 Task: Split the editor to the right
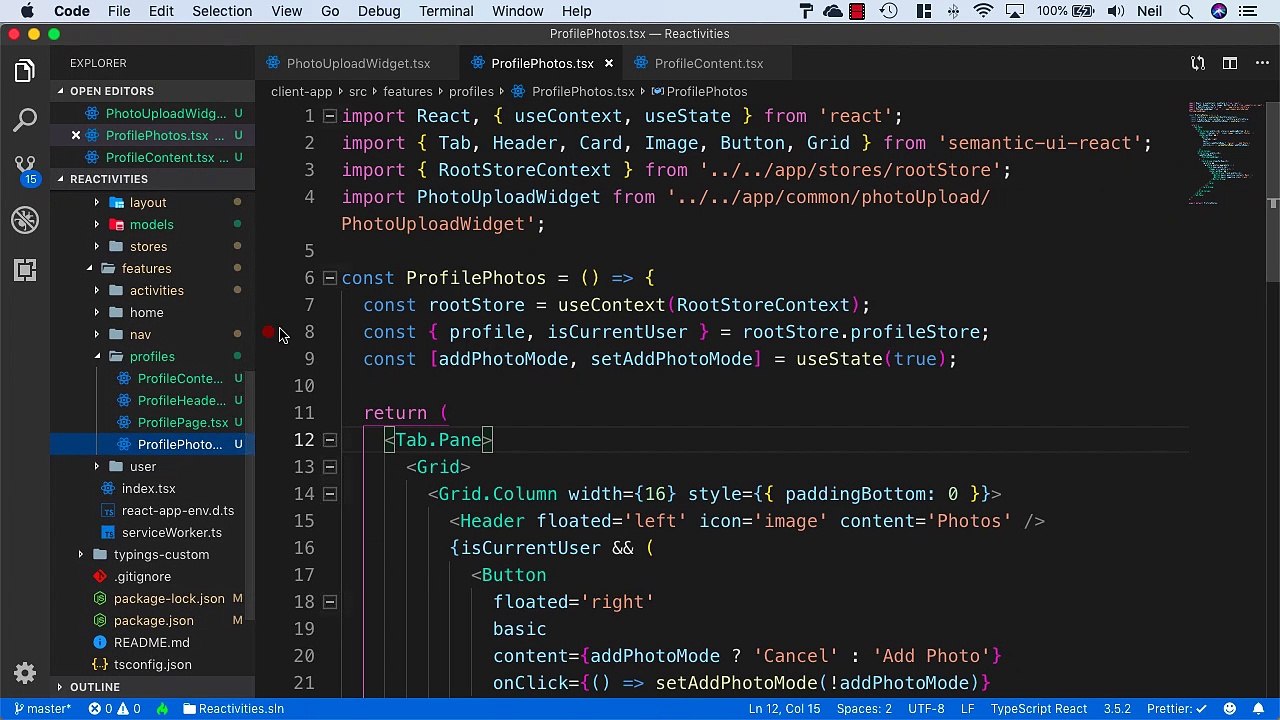point(1230,63)
